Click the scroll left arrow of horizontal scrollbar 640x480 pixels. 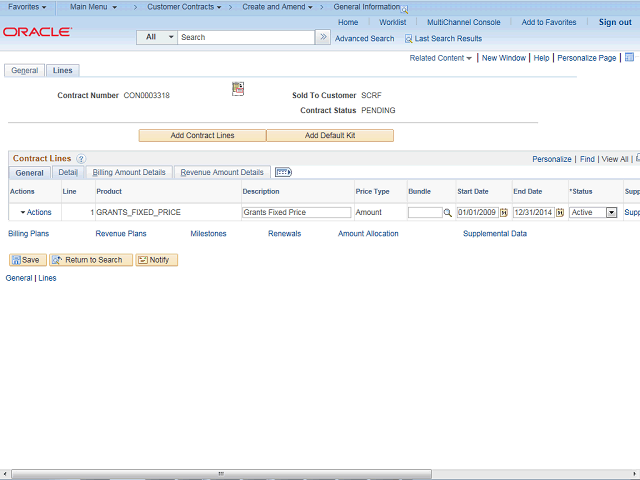point(4,473)
